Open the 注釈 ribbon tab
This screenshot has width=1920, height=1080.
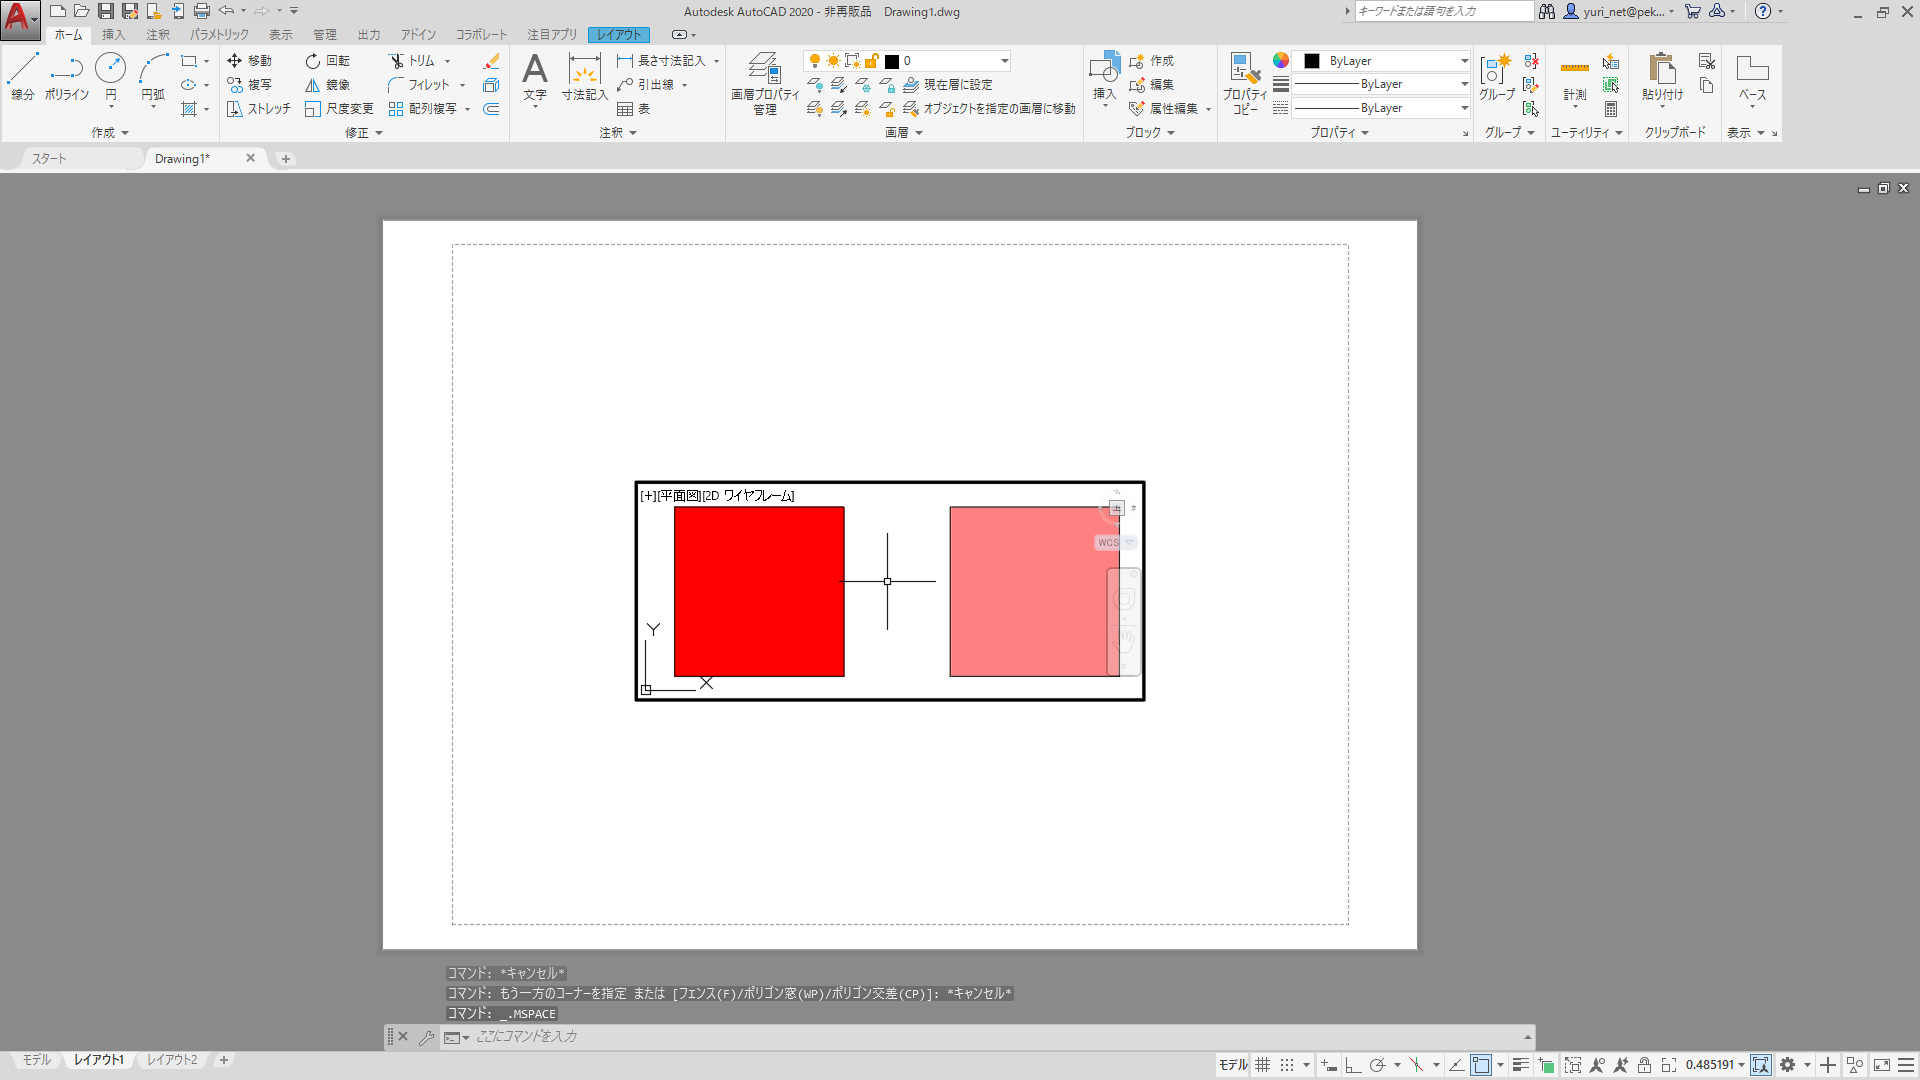coord(158,35)
